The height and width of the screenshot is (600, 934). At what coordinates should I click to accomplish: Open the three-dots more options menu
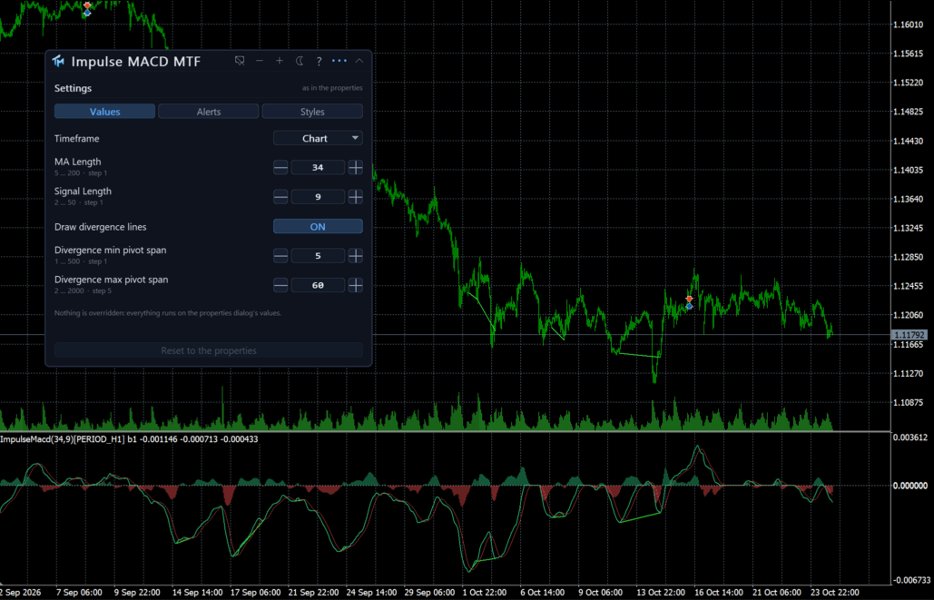(339, 61)
